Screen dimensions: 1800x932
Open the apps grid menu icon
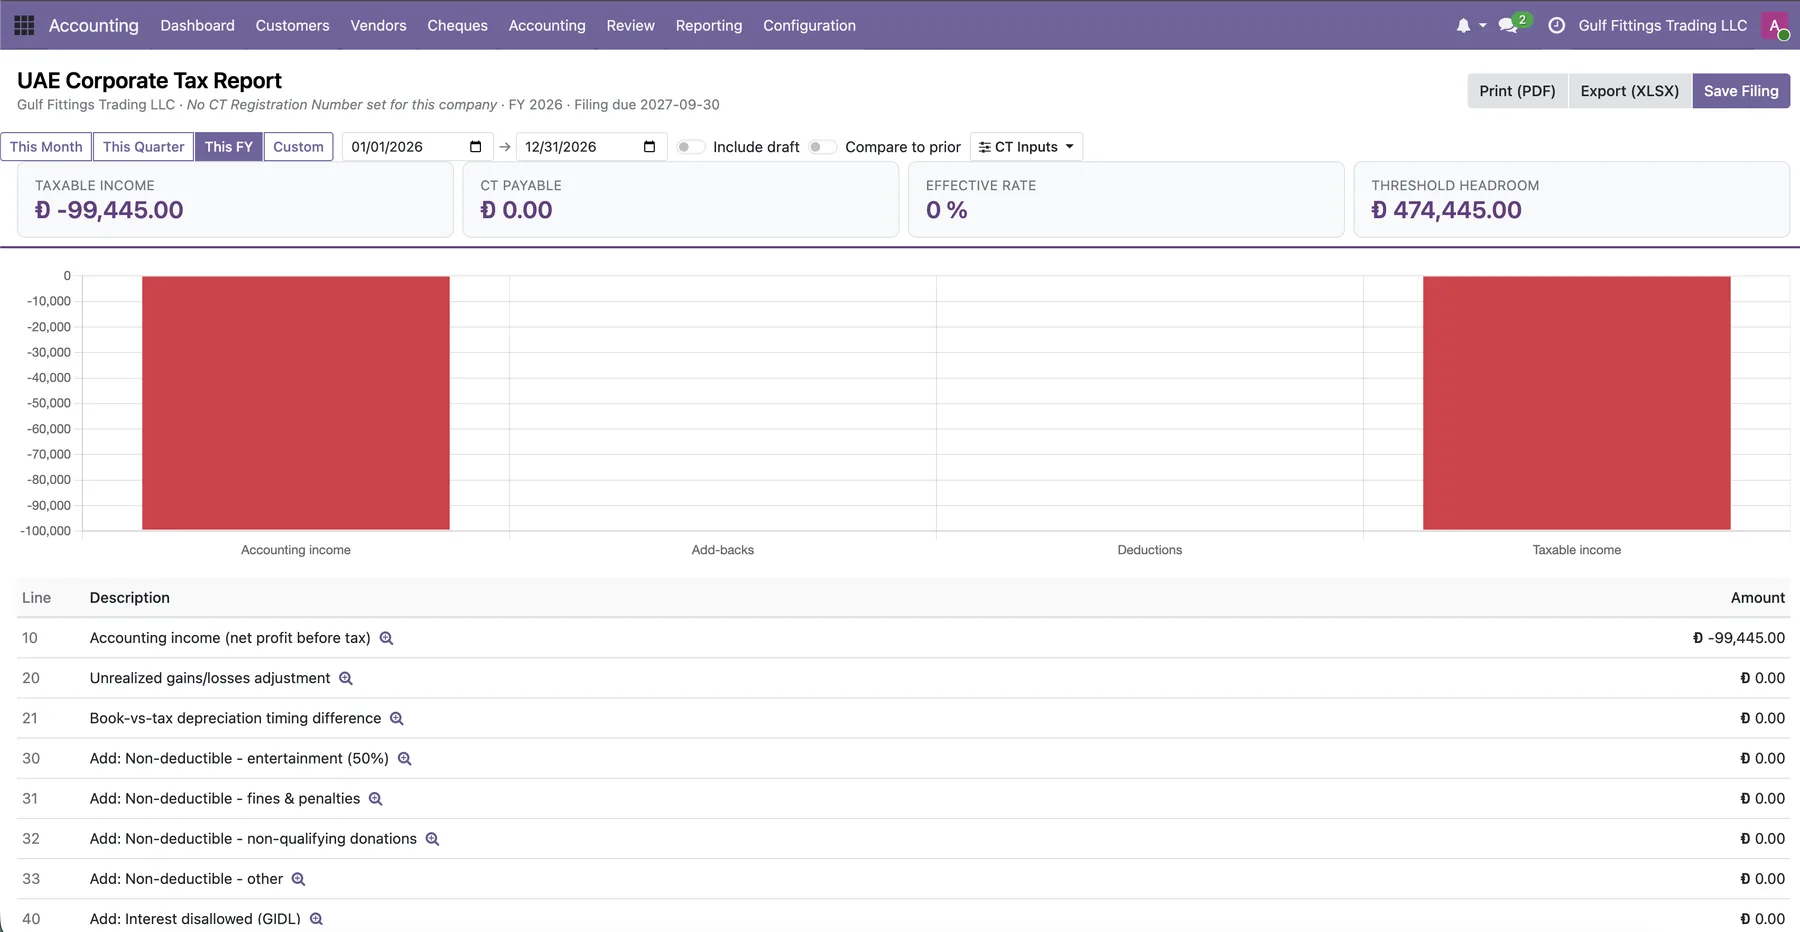pyautogui.click(x=24, y=25)
